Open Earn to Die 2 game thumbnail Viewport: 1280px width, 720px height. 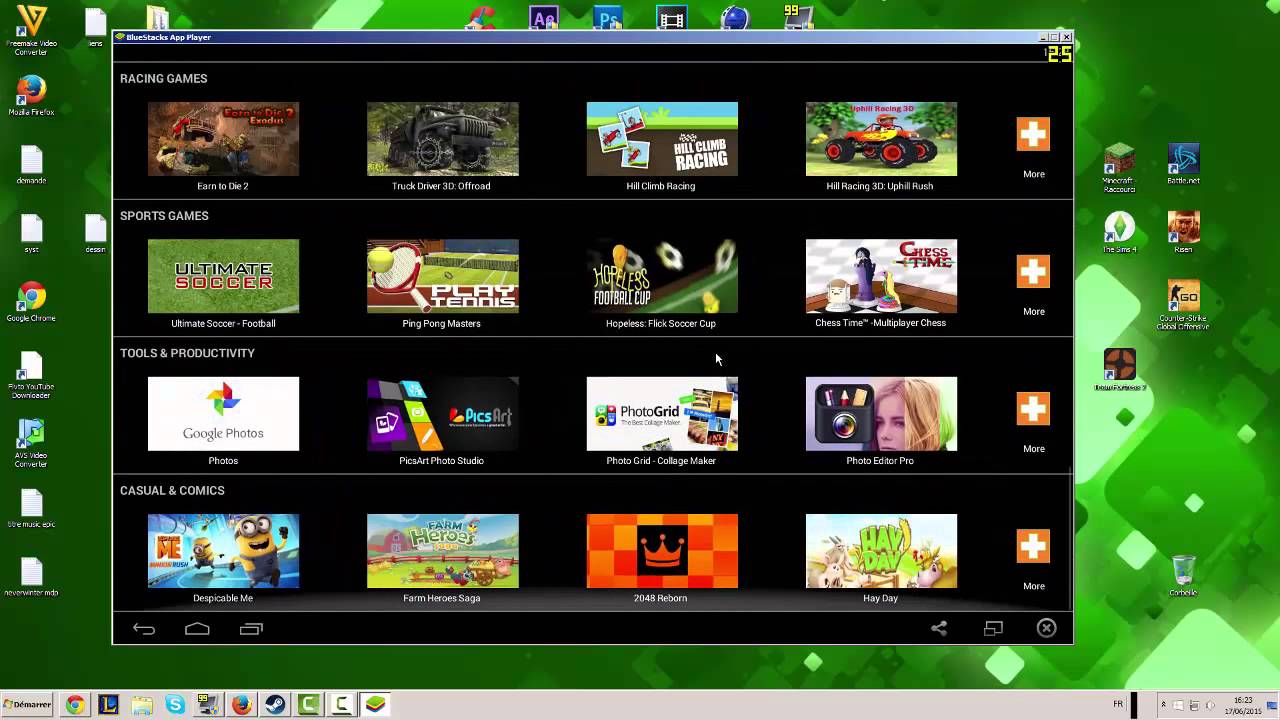pyautogui.click(x=223, y=139)
